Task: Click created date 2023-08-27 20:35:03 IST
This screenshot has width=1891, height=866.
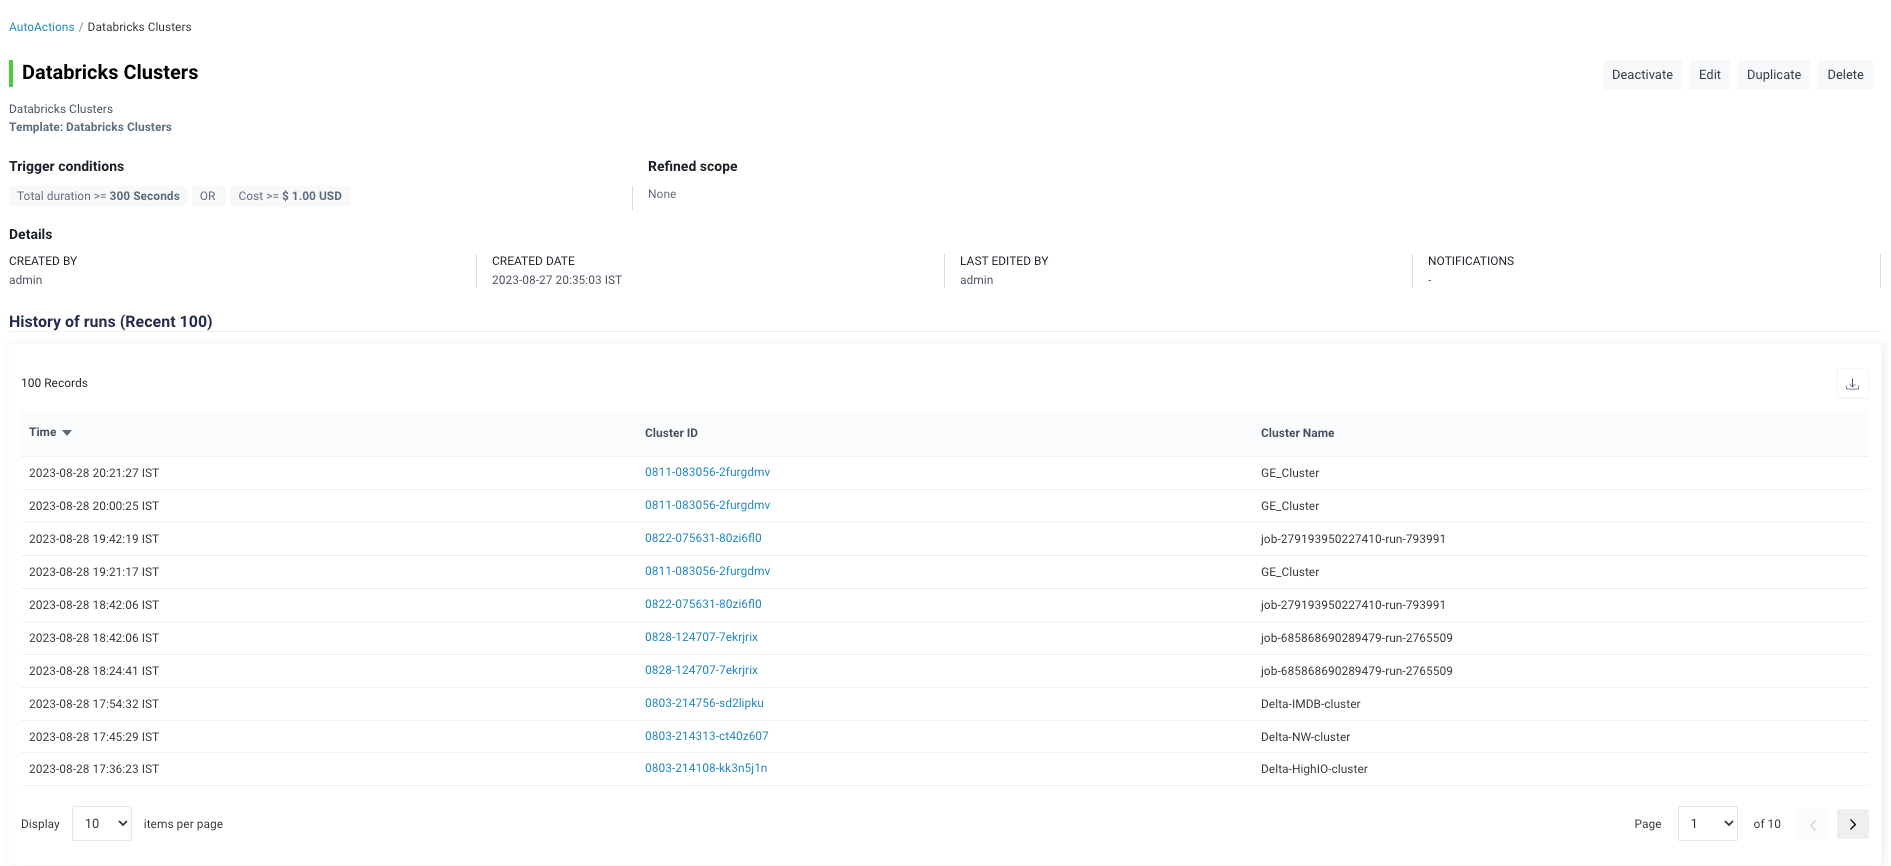Action: point(557,280)
